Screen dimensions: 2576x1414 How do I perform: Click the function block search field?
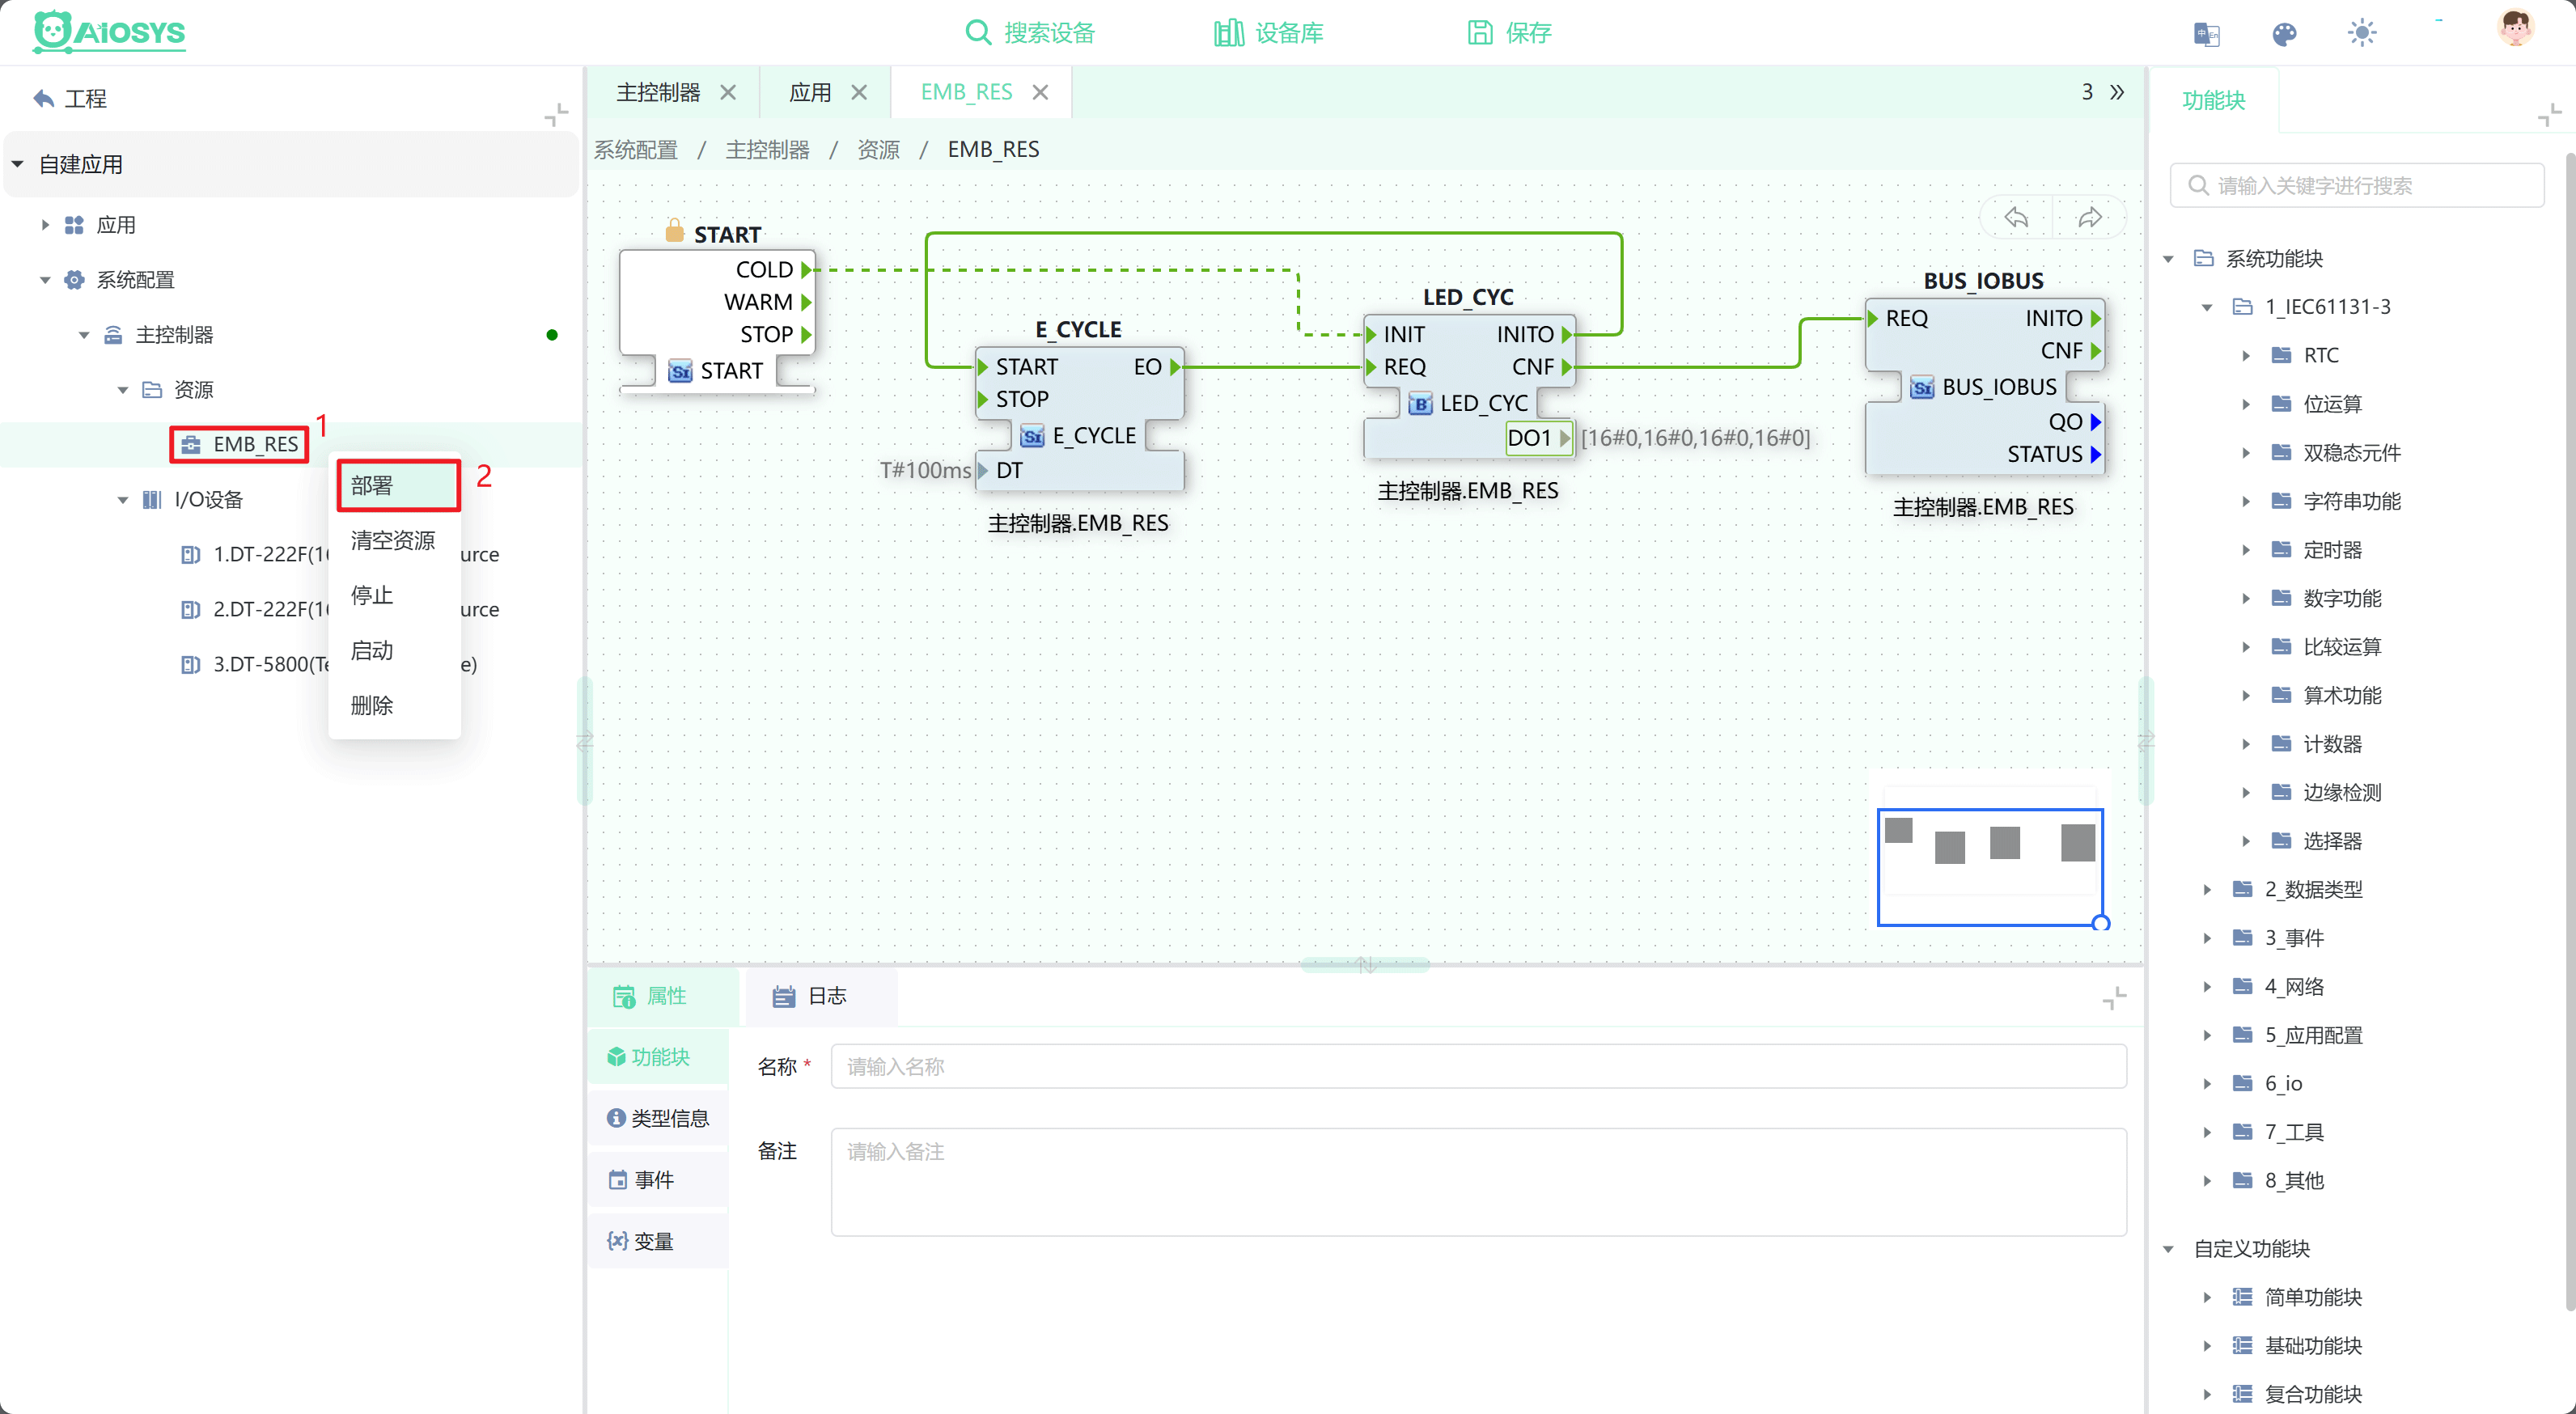[2356, 186]
